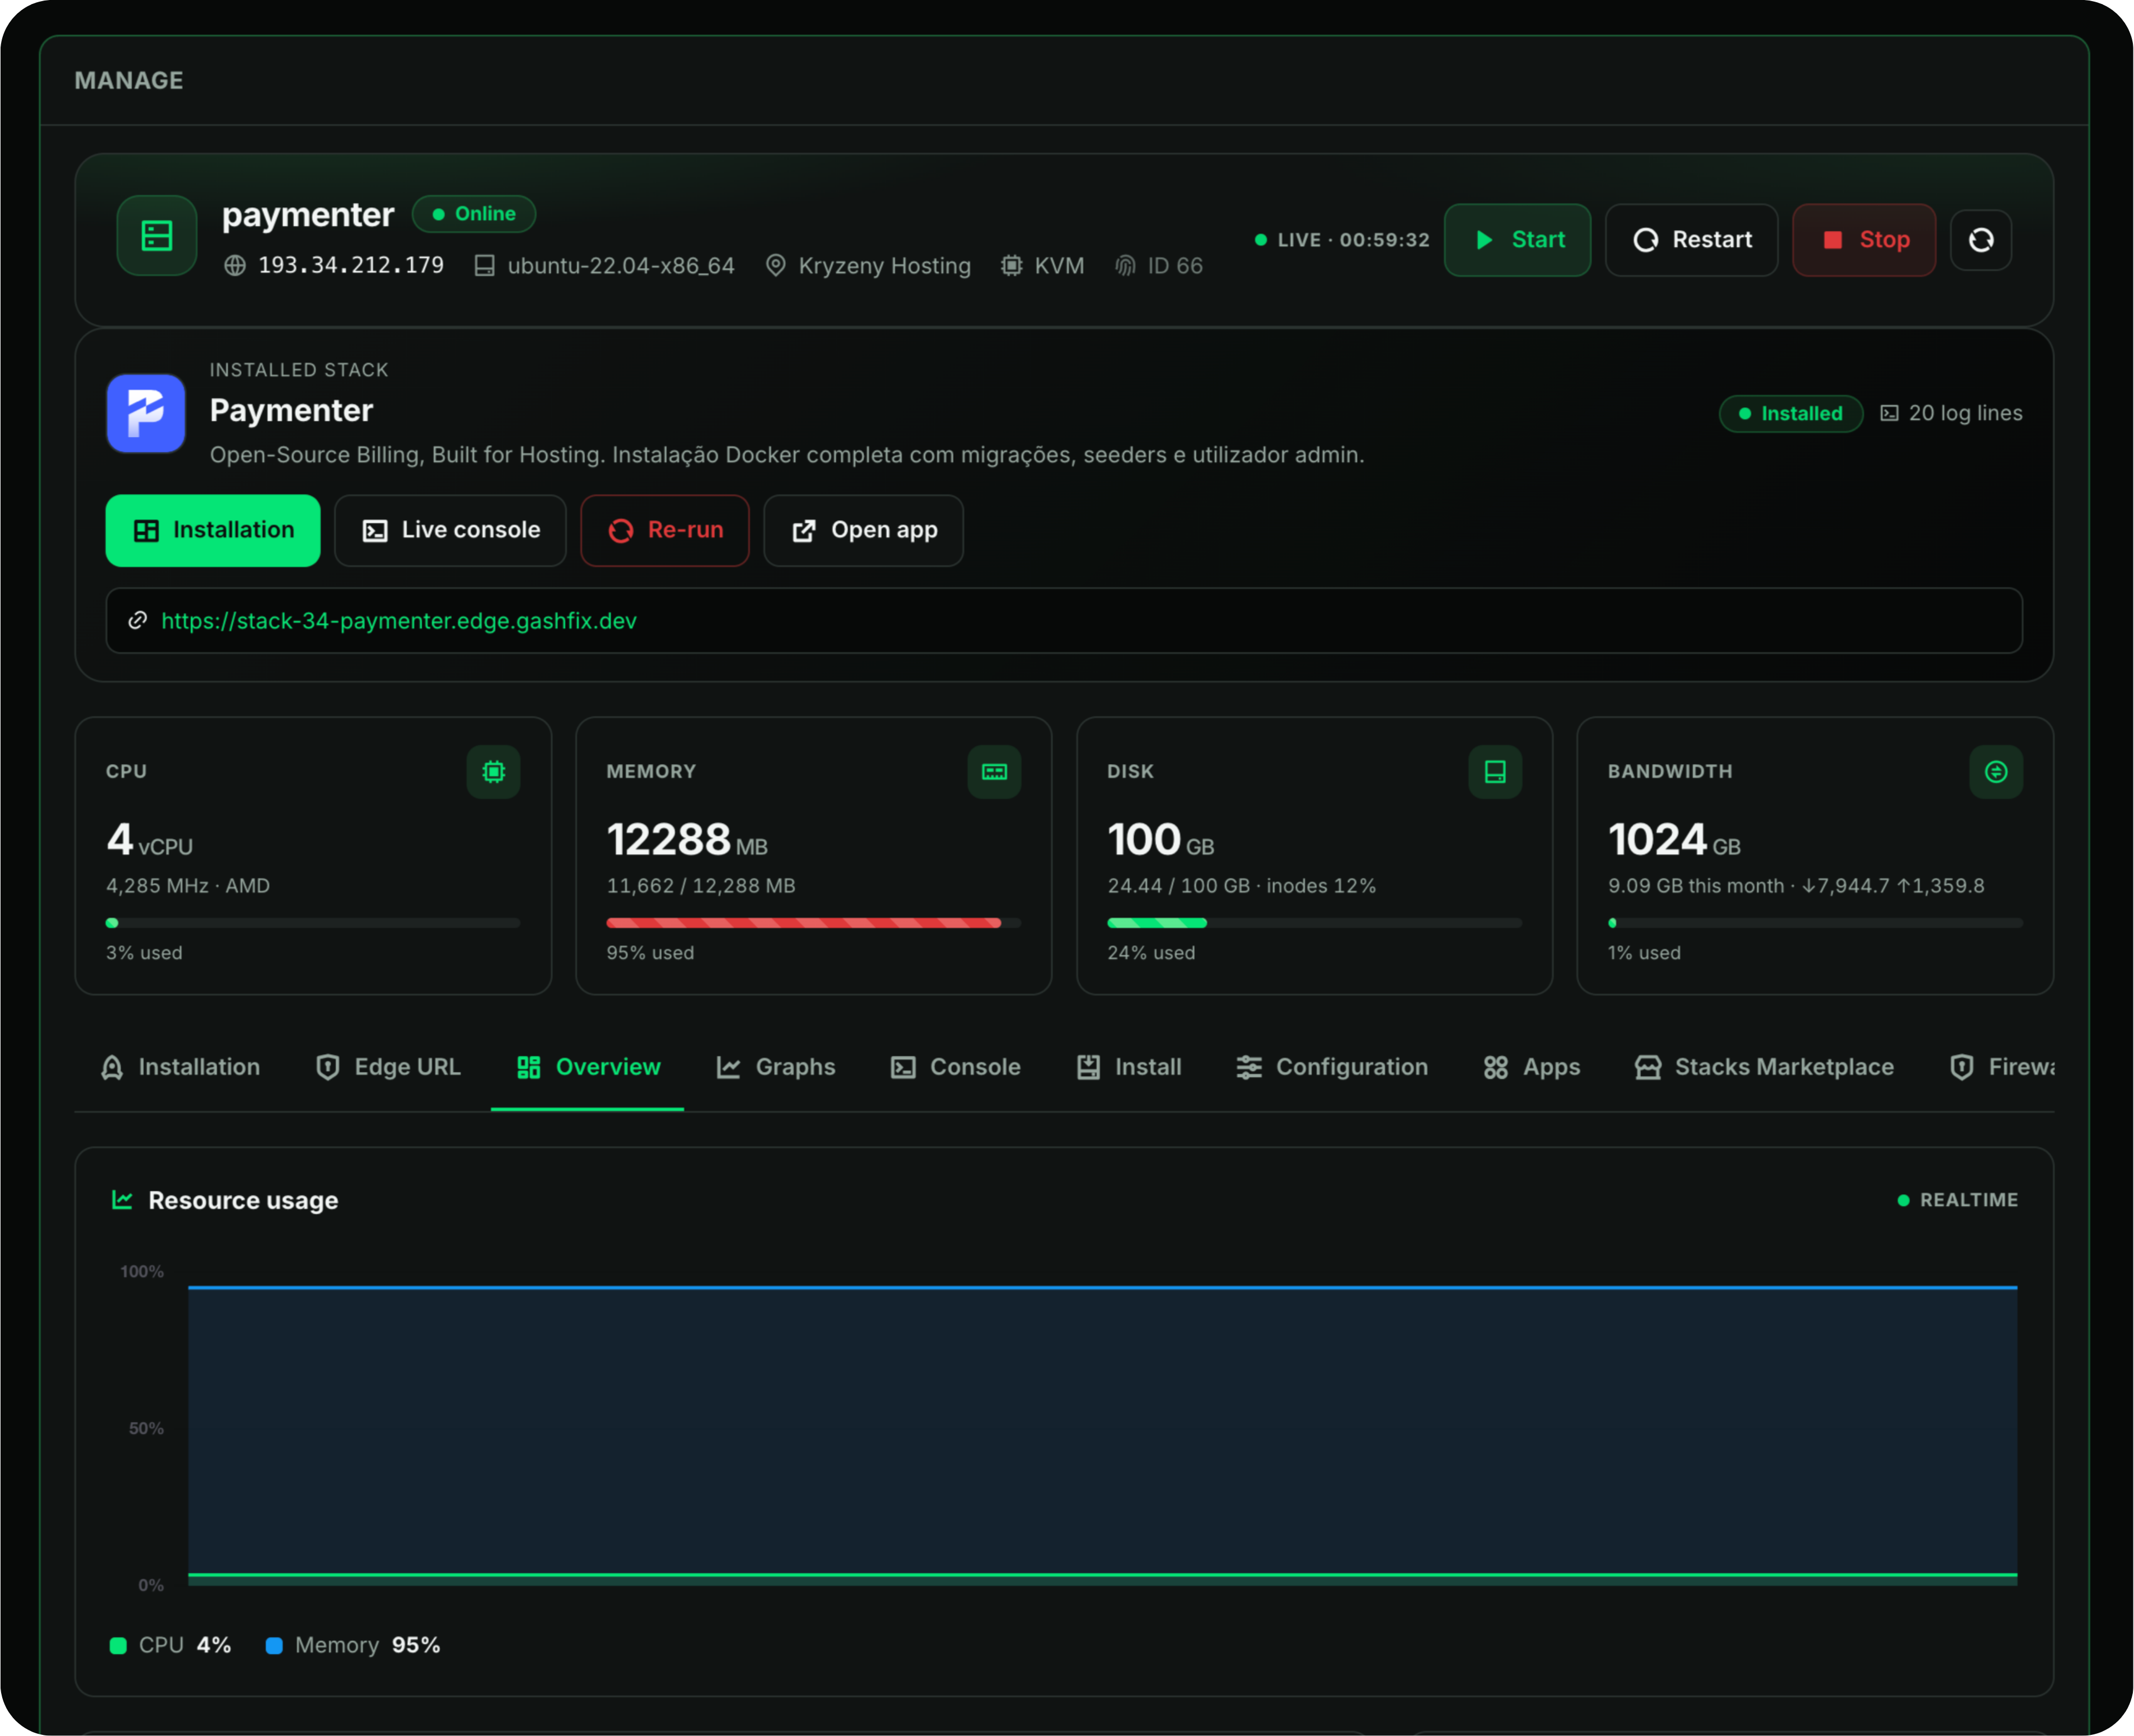This screenshot has width=2134, height=1736.
Task: Click the ubuntu-22.04-x86_64 label
Action: coord(621,266)
